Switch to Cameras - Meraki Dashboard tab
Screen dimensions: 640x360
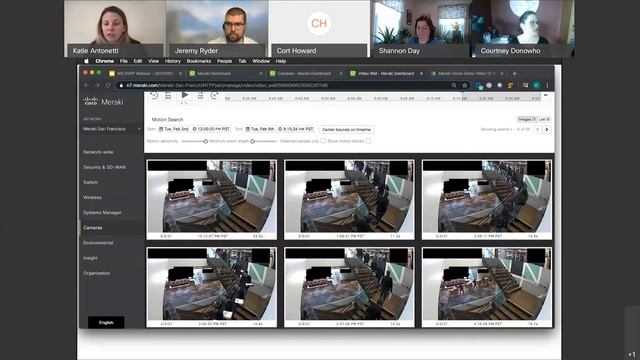(306, 73)
